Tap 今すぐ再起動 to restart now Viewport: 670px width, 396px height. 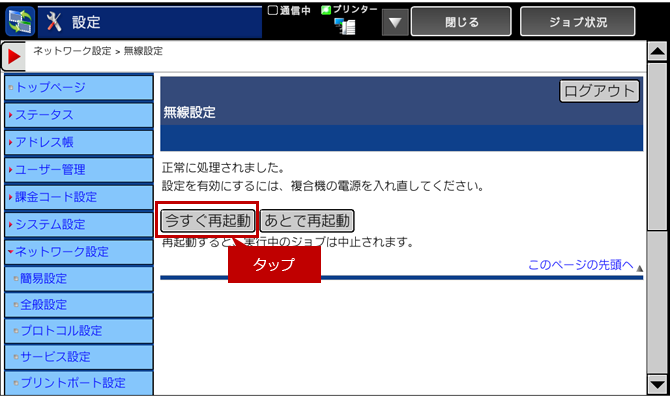208,220
